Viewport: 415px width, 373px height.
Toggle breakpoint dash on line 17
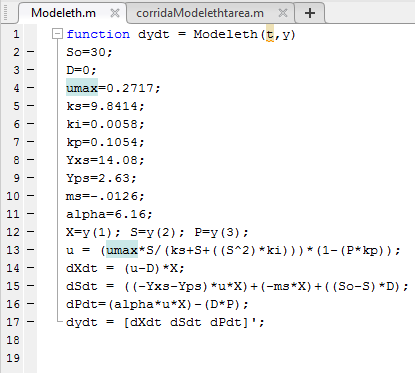coord(31,322)
